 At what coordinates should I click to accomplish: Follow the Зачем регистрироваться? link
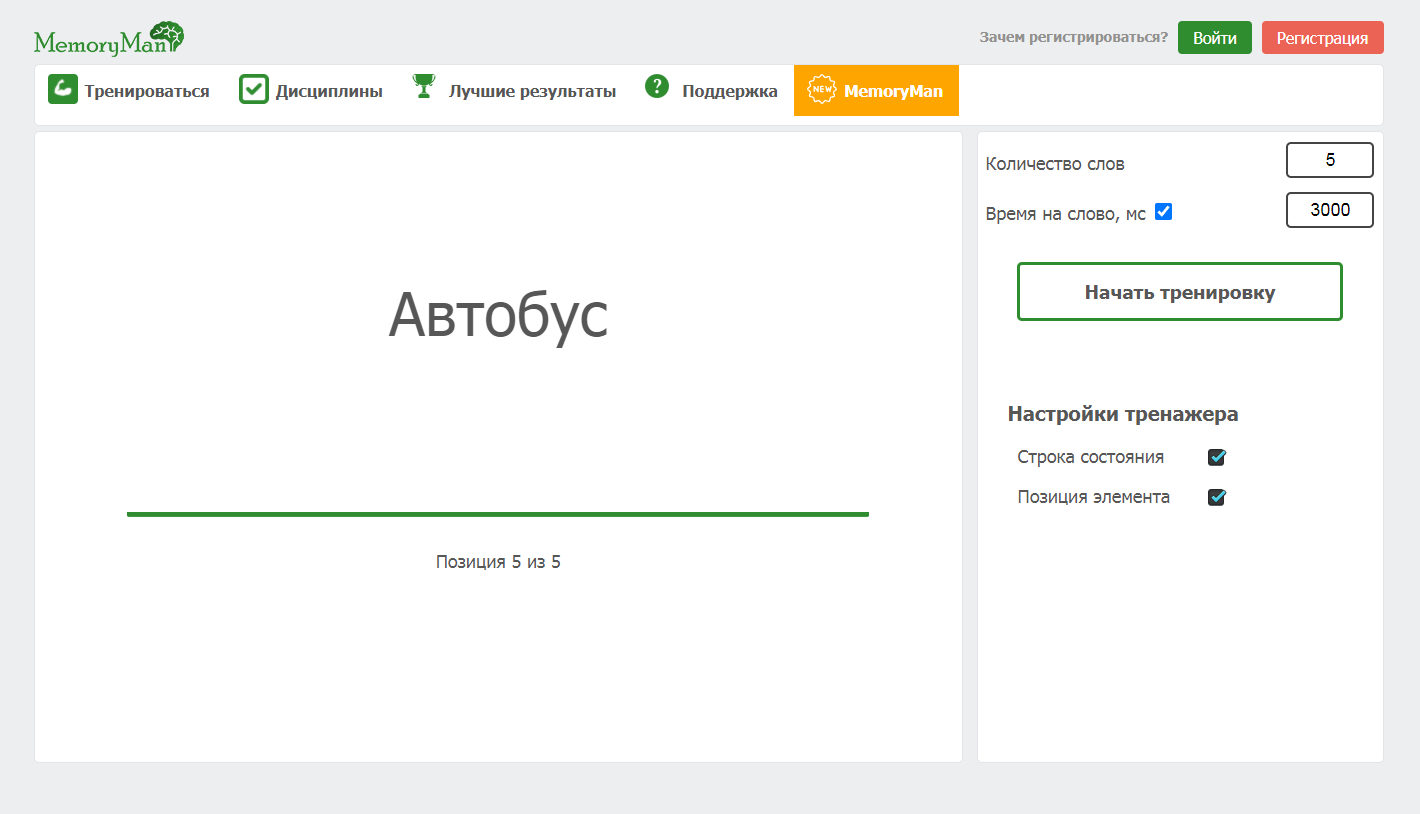tap(1074, 38)
